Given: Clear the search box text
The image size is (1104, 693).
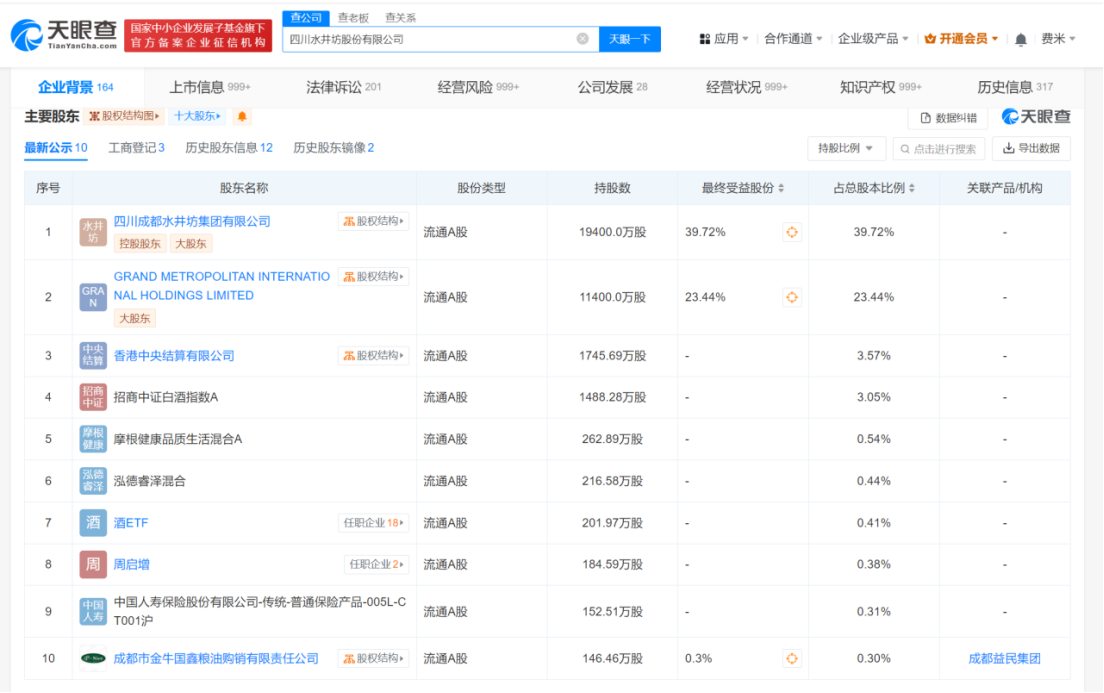Looking at the screenshot, I should pos(582,39).
